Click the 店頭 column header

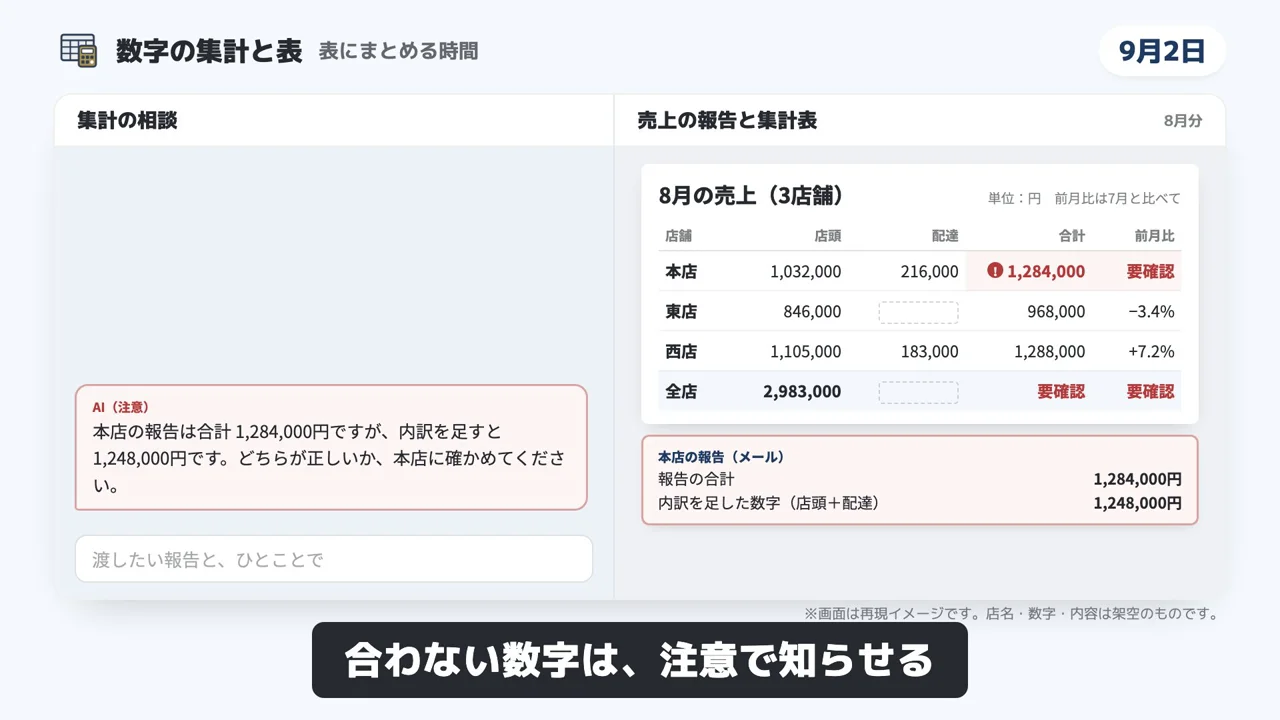pyautogui.click(x=828, y=236)
